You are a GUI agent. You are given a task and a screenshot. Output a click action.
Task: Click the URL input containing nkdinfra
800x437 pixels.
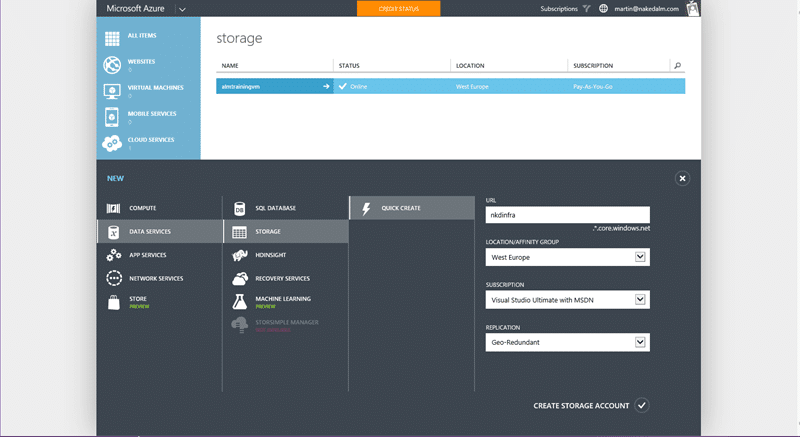(x=567, y=215)
